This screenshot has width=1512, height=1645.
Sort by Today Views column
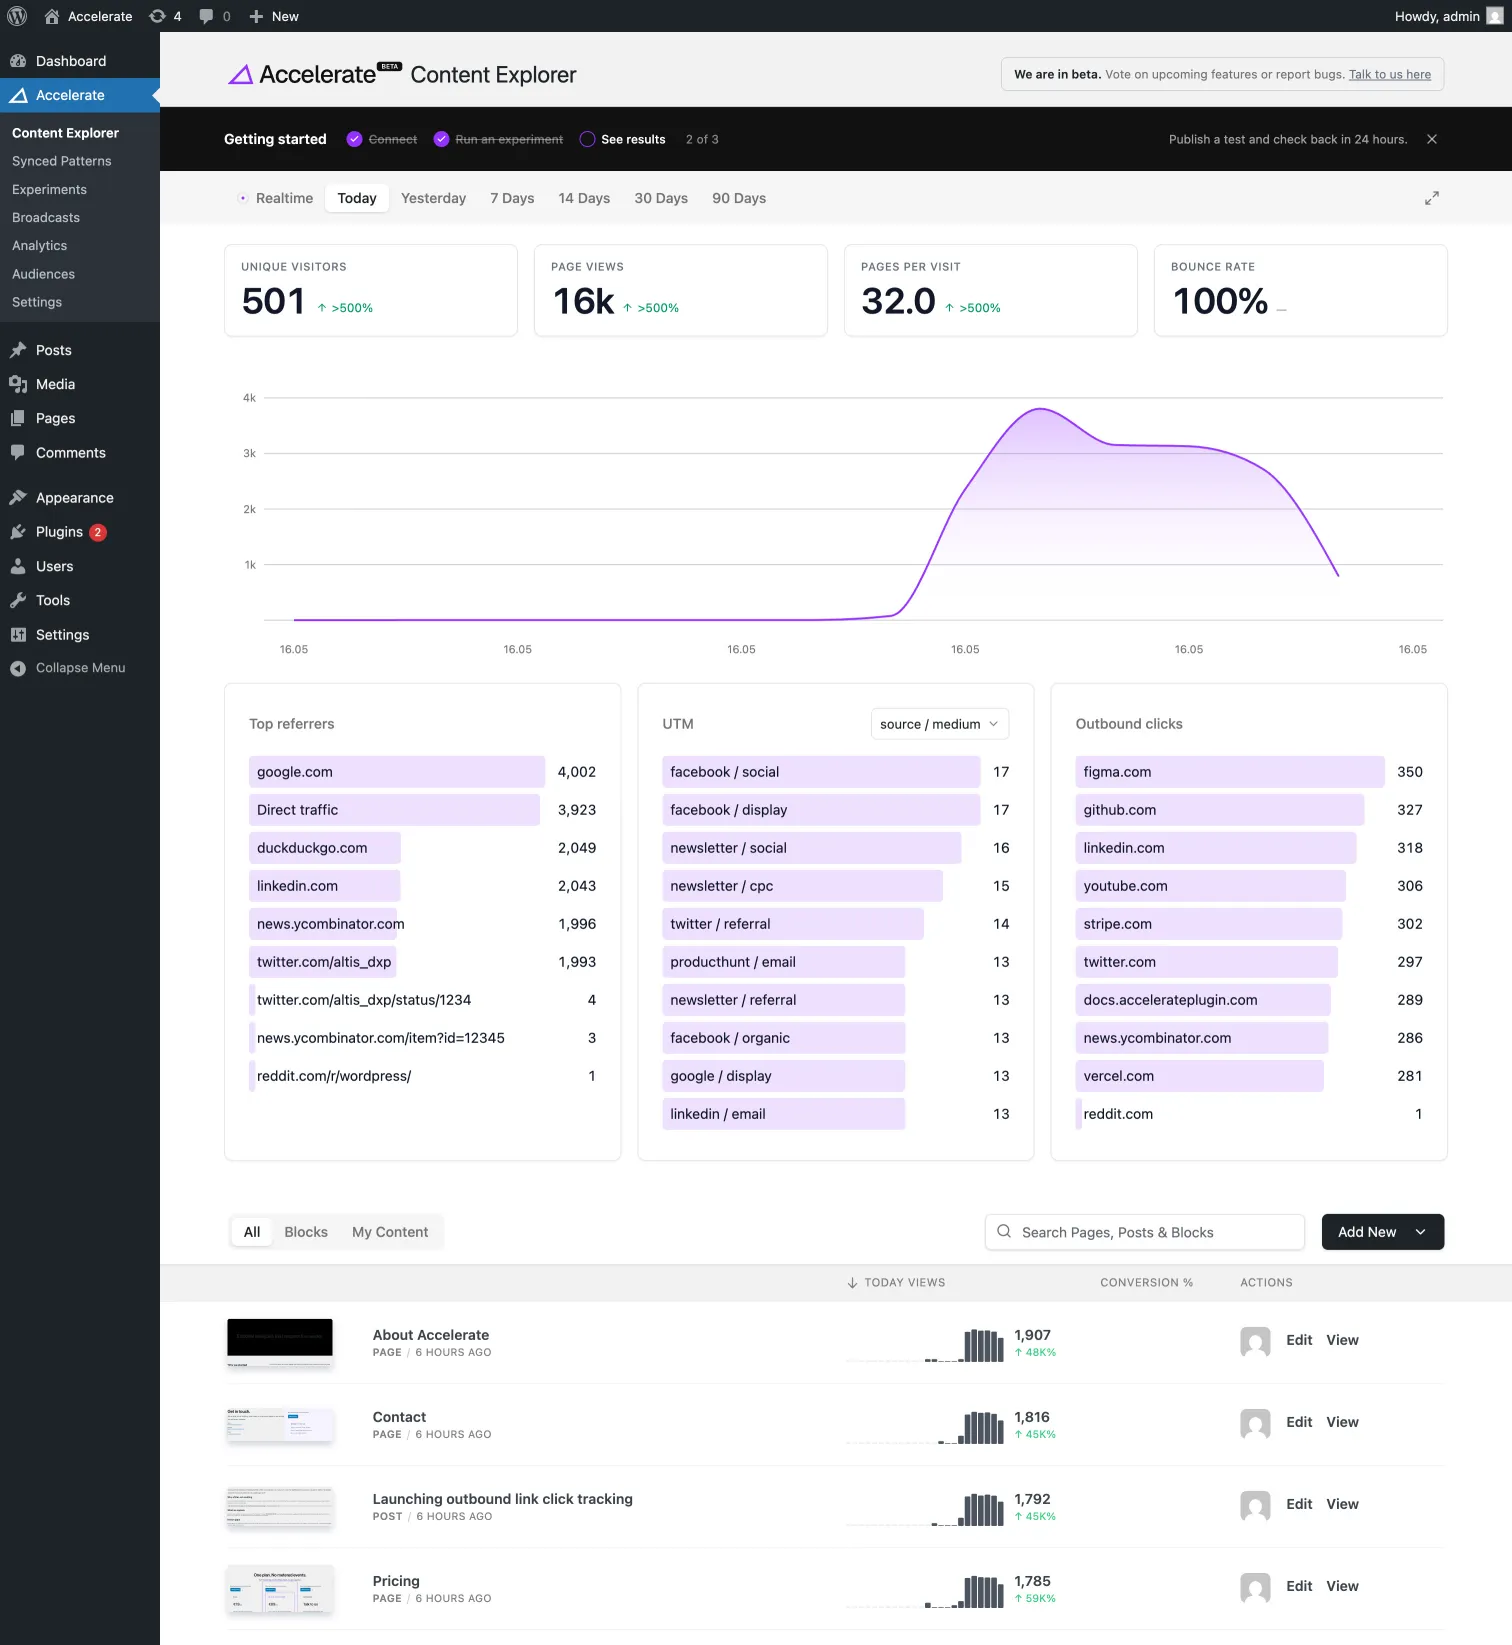tap(896, 1282)
